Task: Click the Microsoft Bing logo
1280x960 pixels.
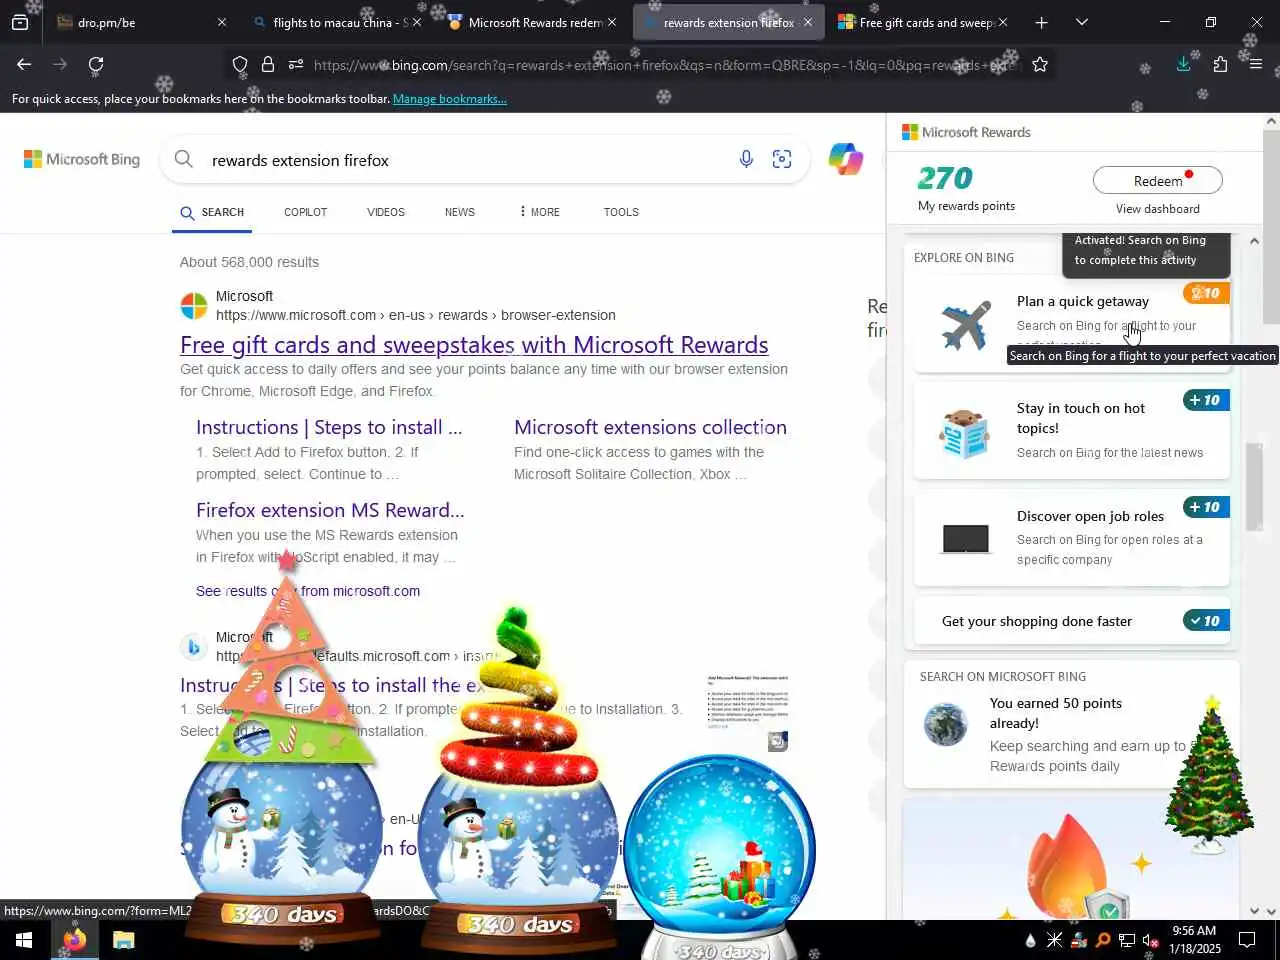Action: (x=82, y=159)
